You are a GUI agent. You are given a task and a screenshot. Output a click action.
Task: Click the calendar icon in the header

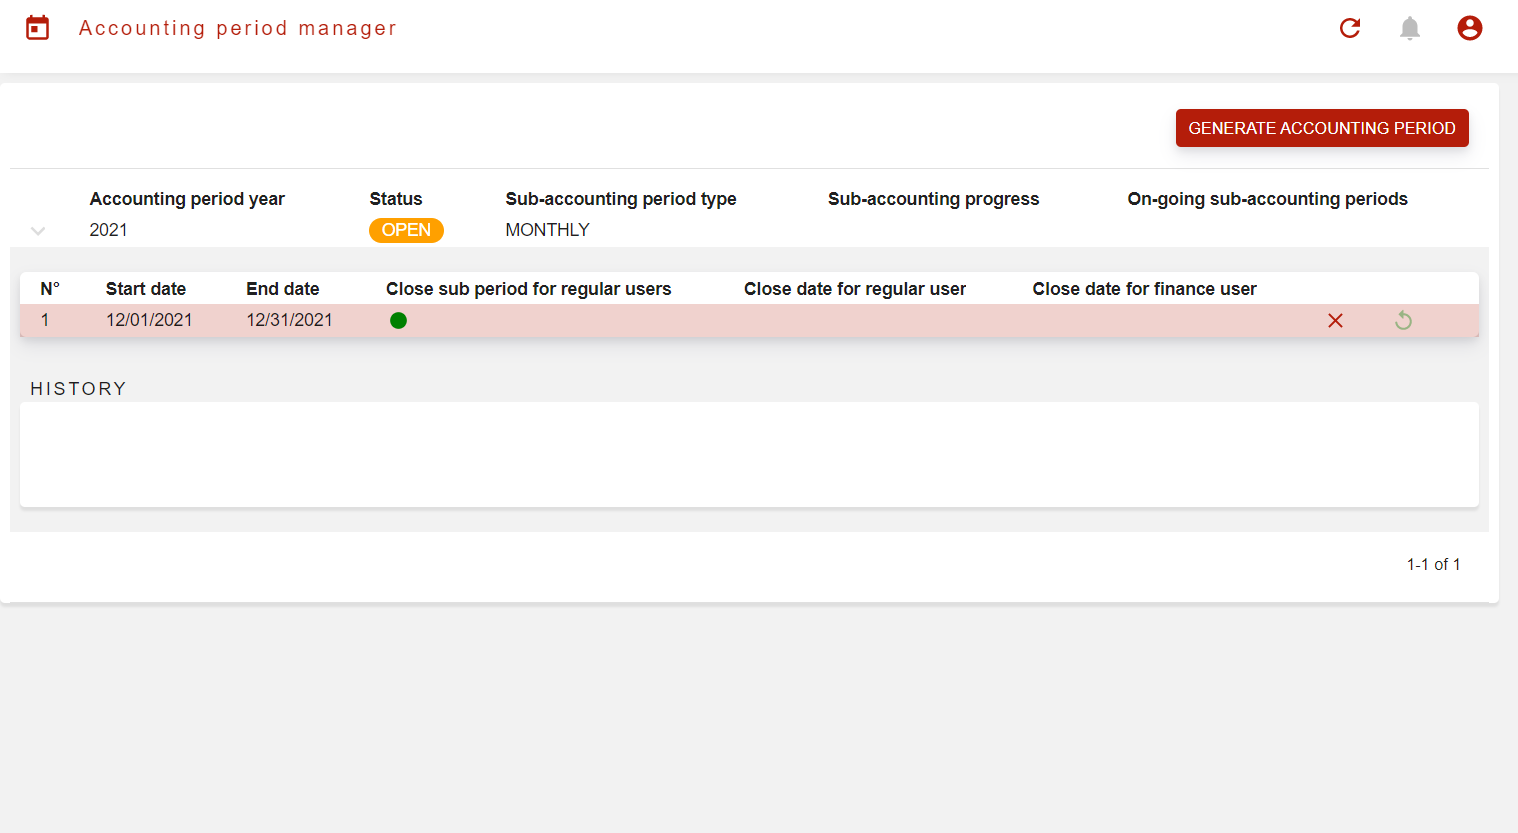38,28
